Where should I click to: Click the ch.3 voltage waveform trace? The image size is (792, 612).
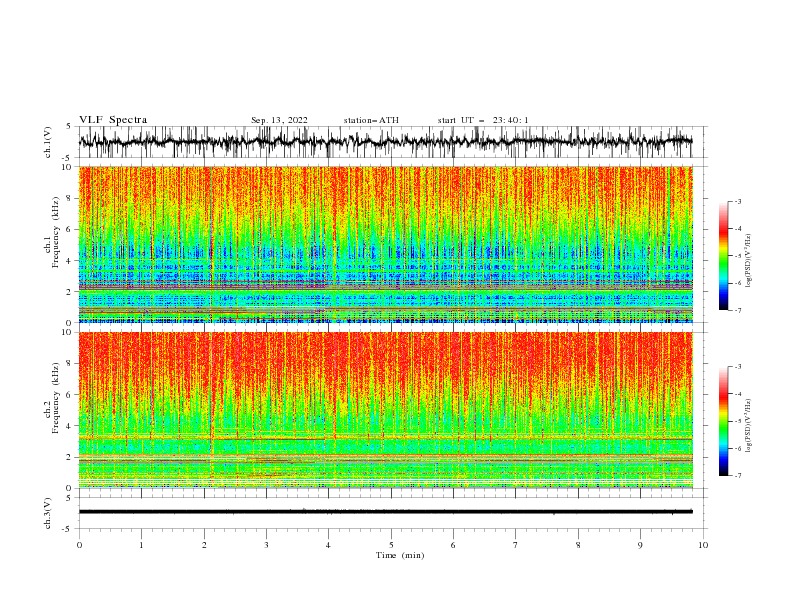(385, 512)
